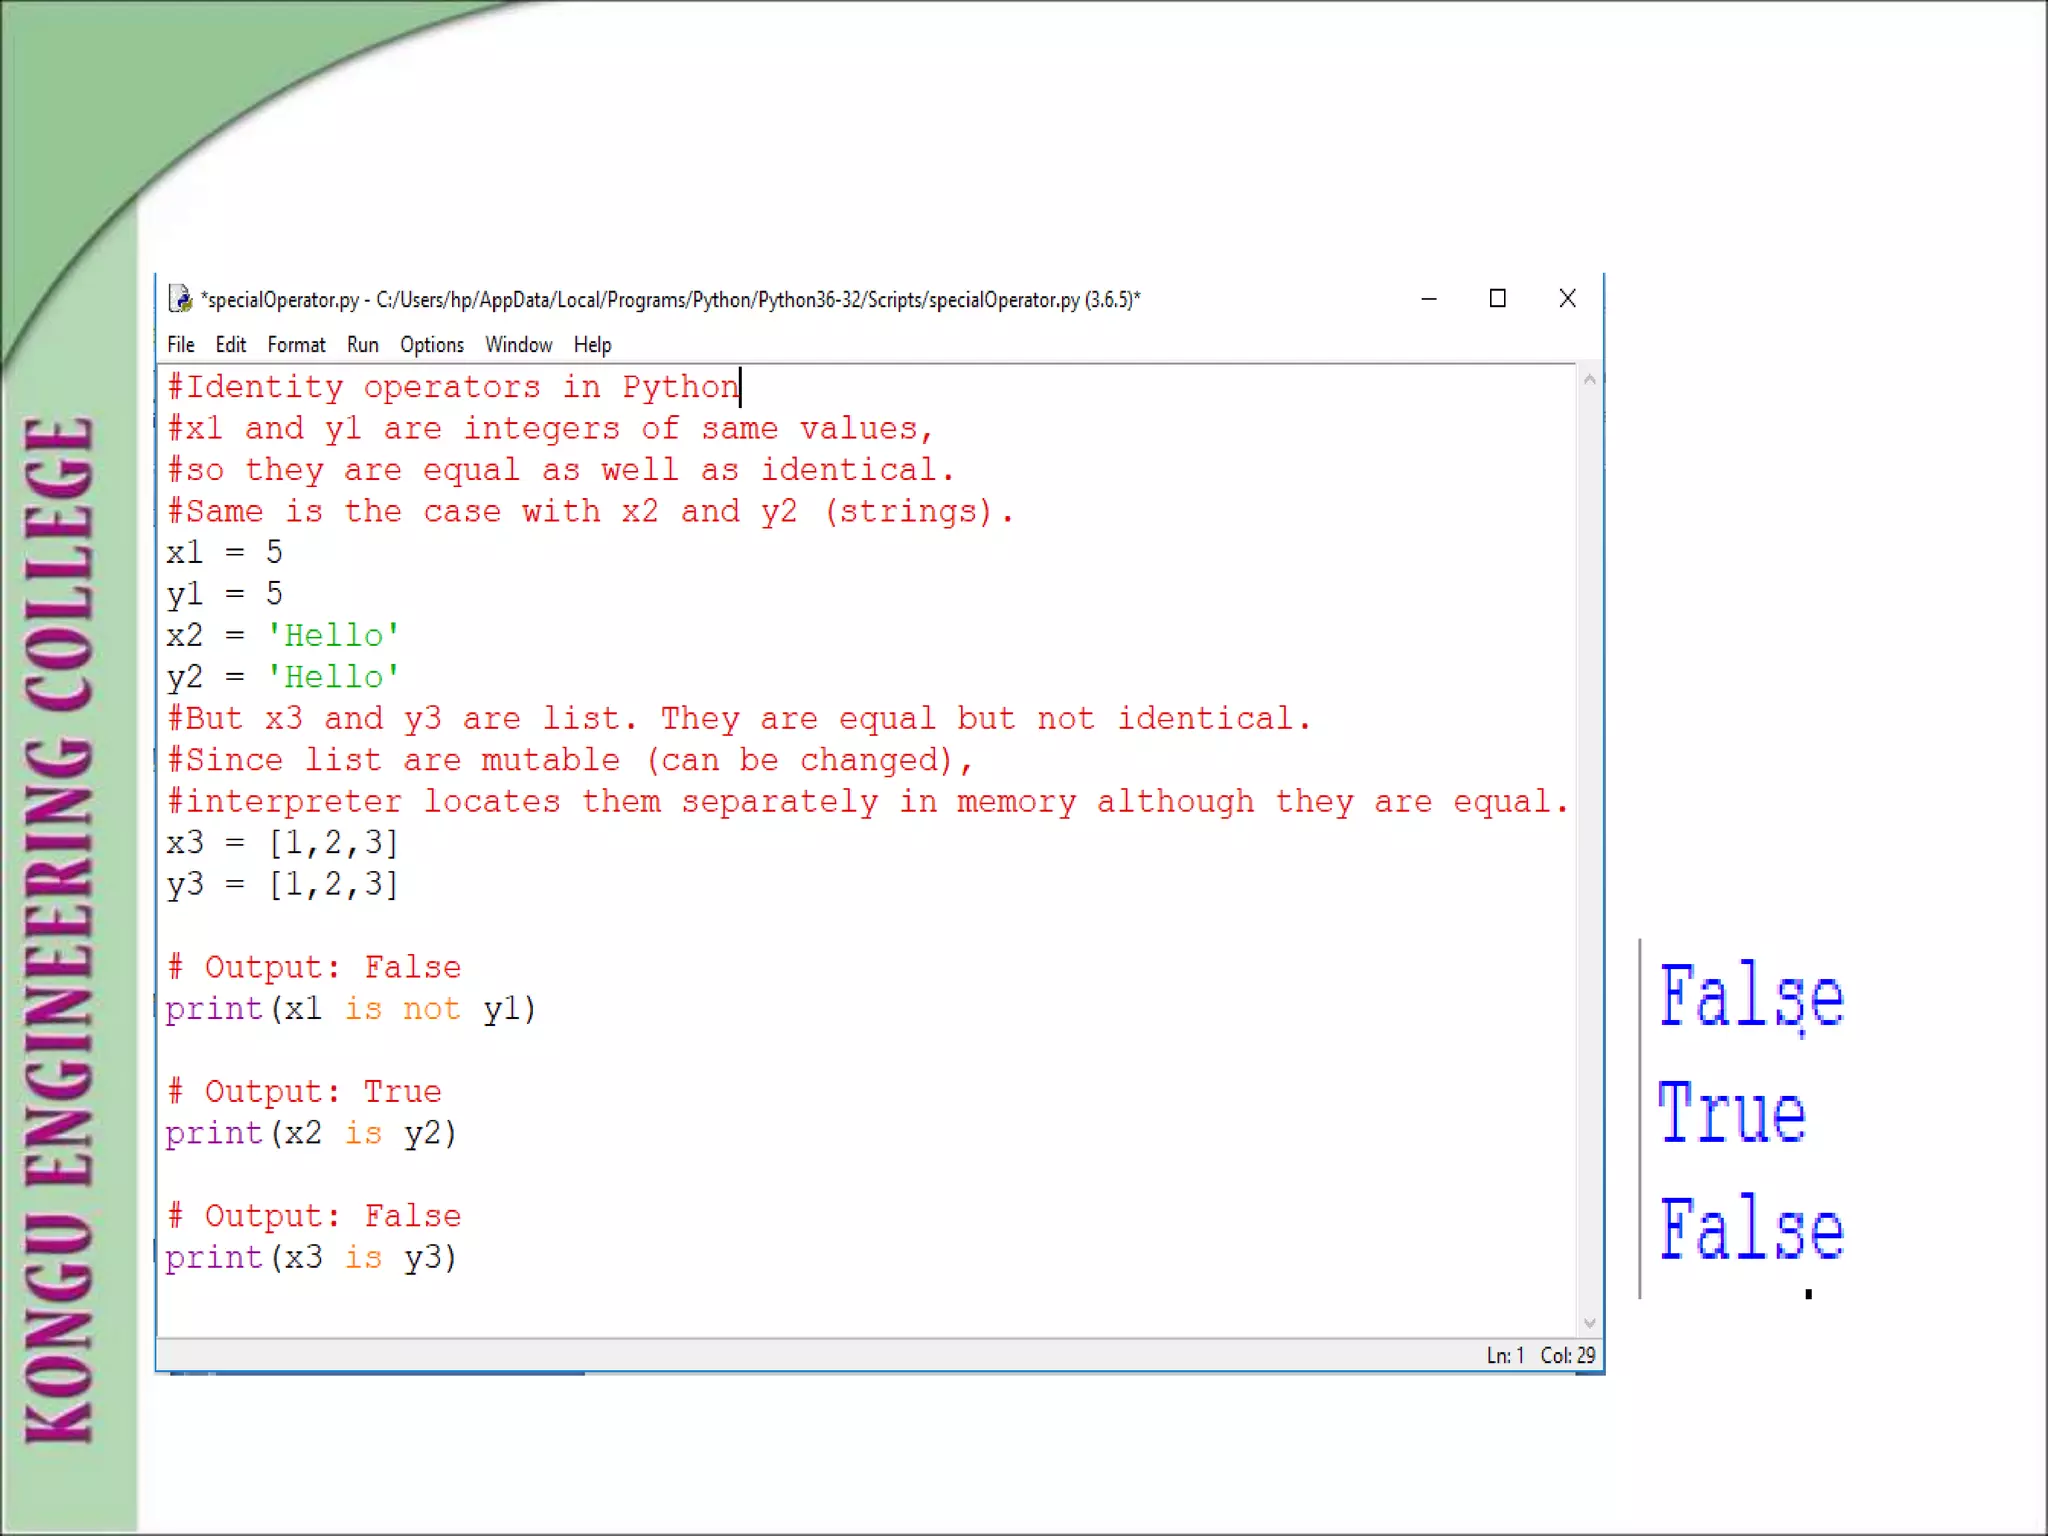
Task: Click the scrollbar up arrow
Action: 1589,380
